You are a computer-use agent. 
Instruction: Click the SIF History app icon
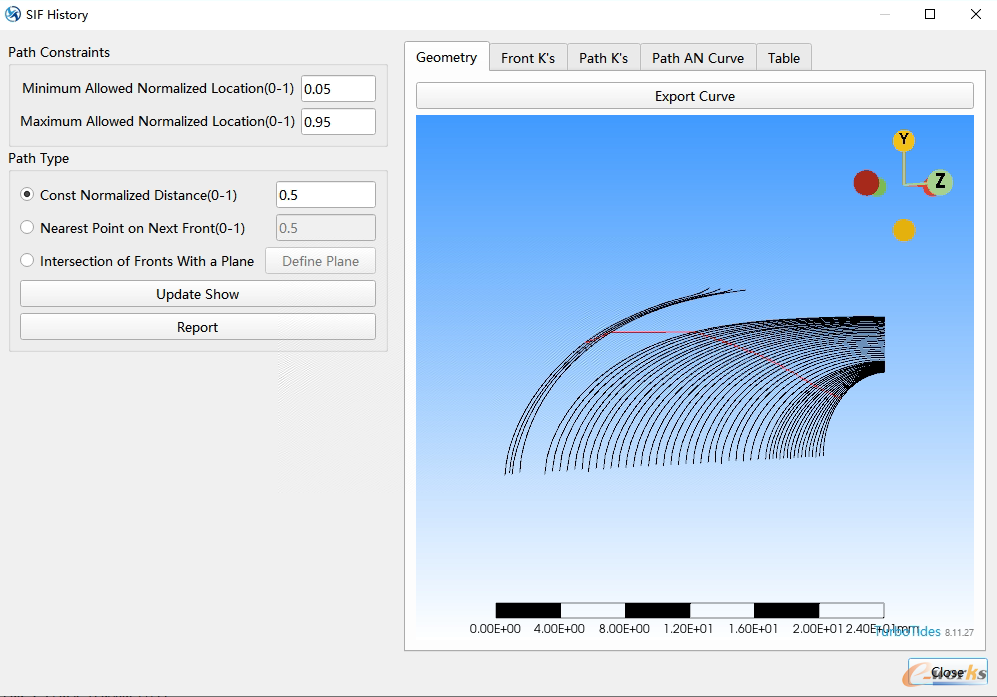coord(13,14)
